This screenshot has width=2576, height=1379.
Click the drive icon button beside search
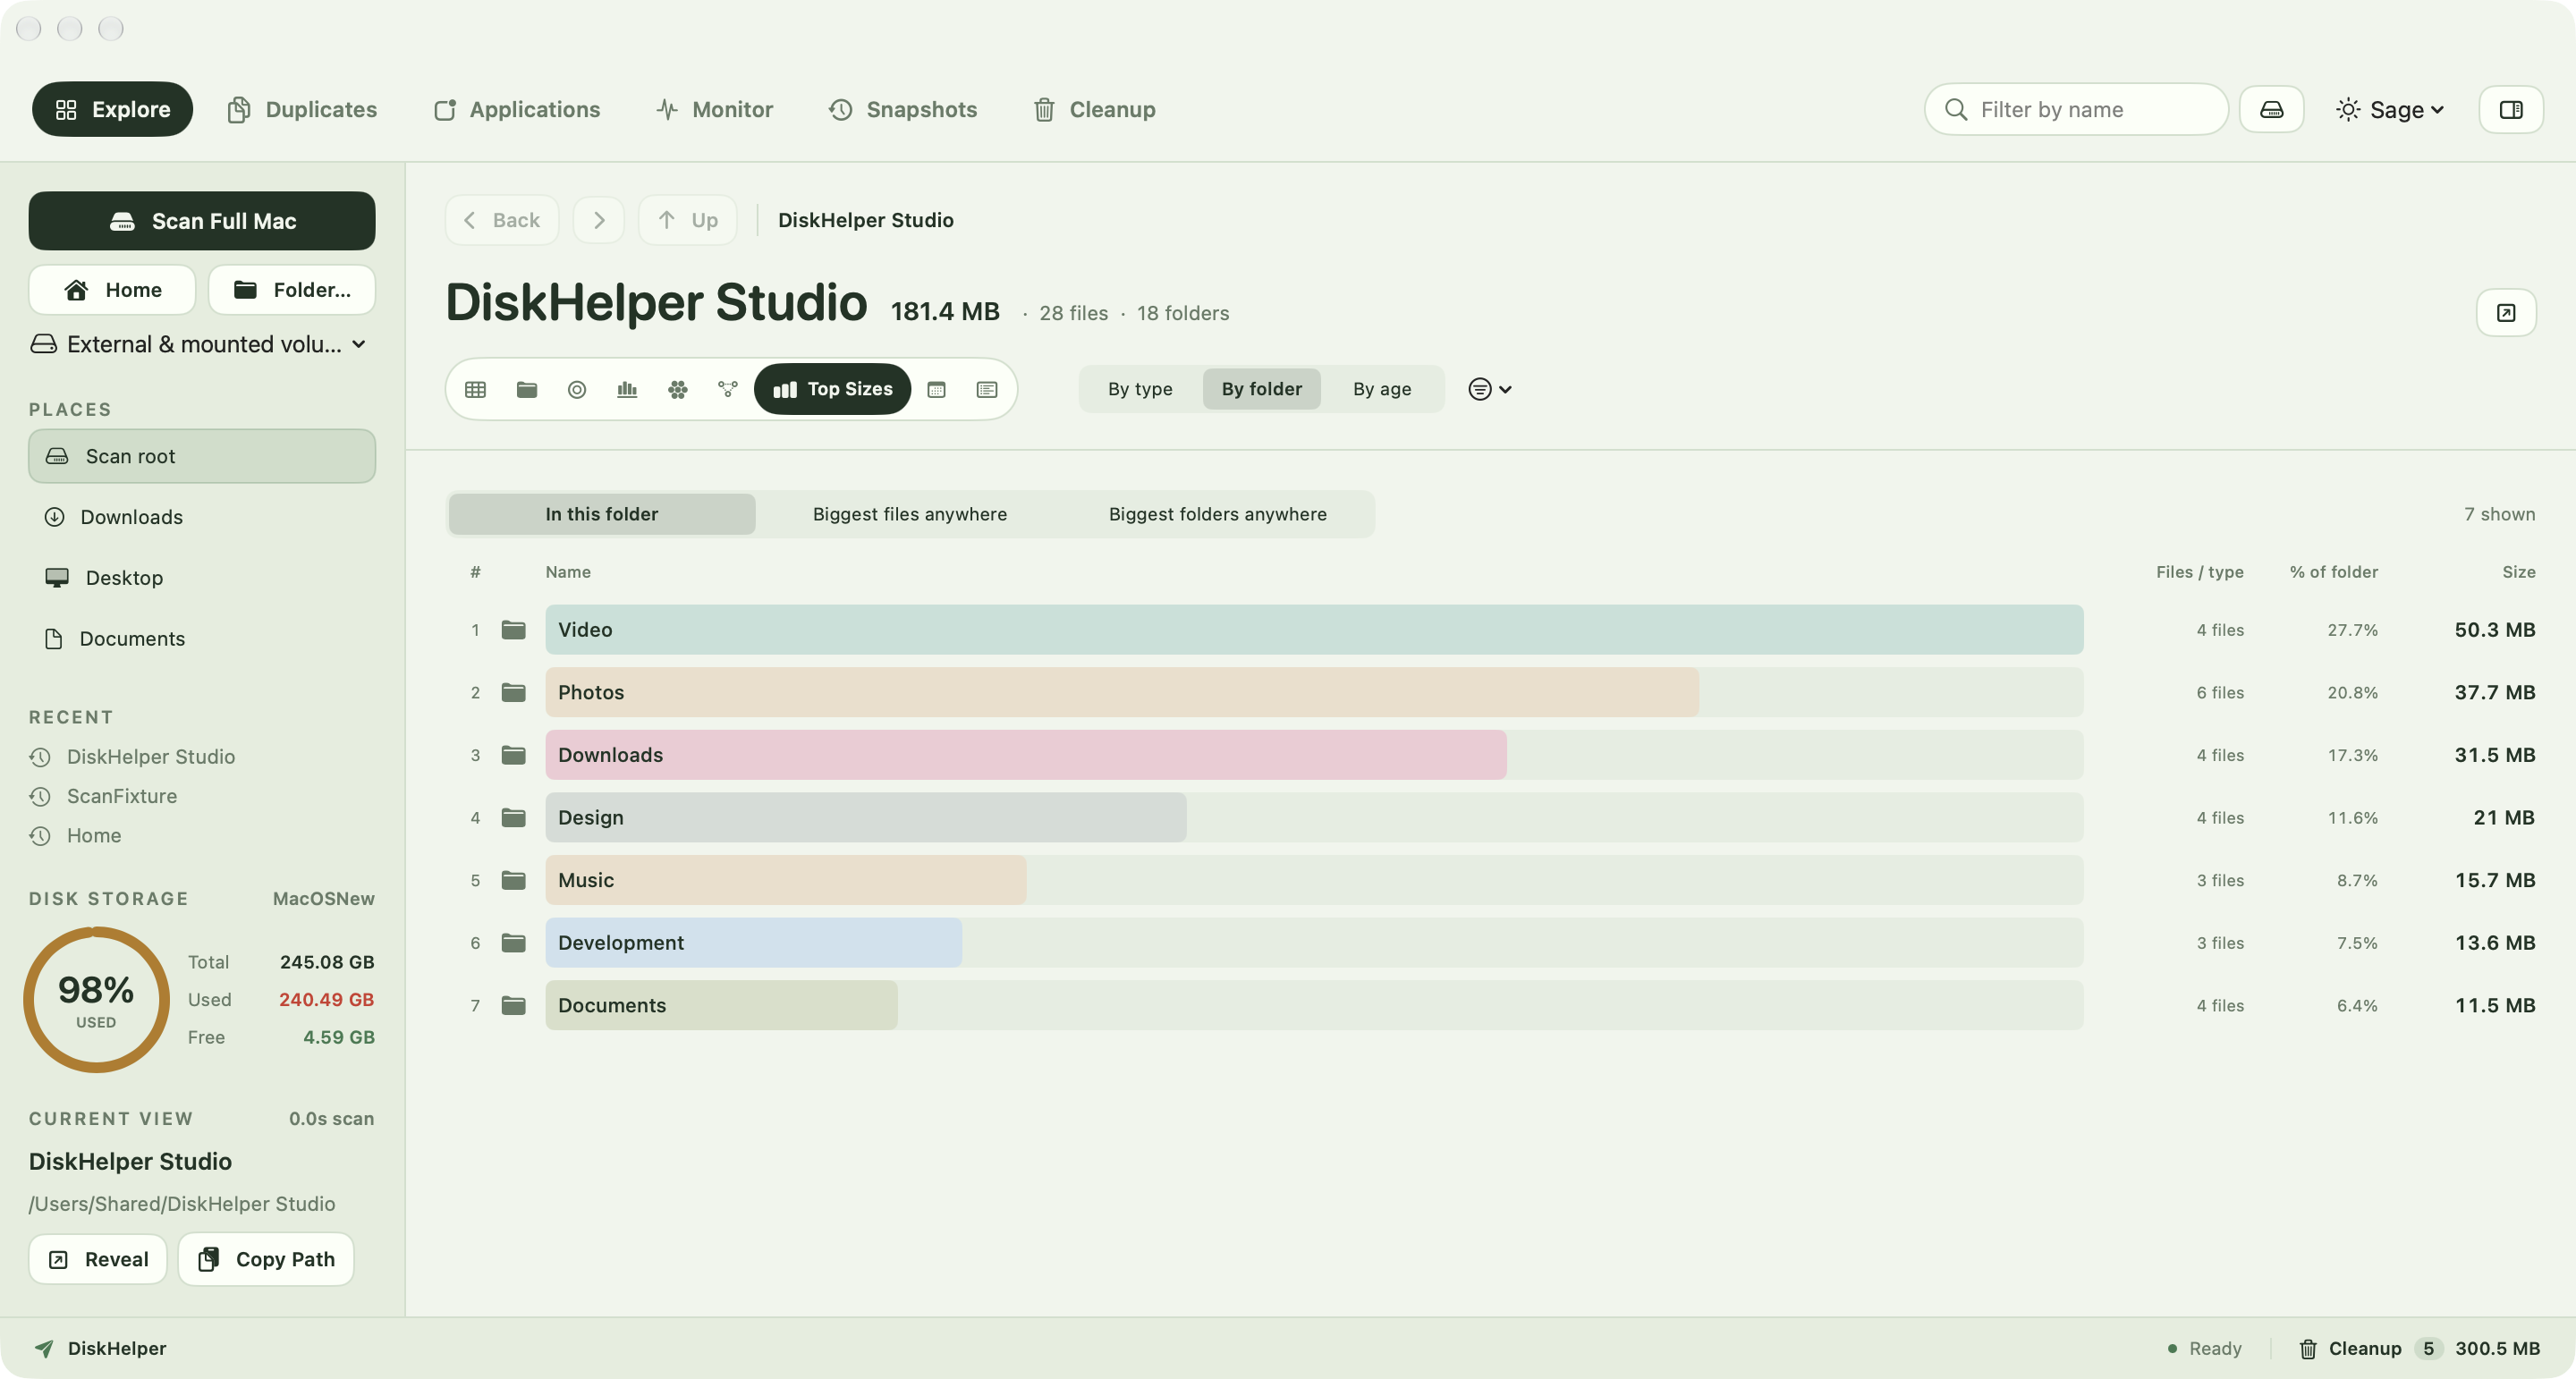coord(2271,109)
